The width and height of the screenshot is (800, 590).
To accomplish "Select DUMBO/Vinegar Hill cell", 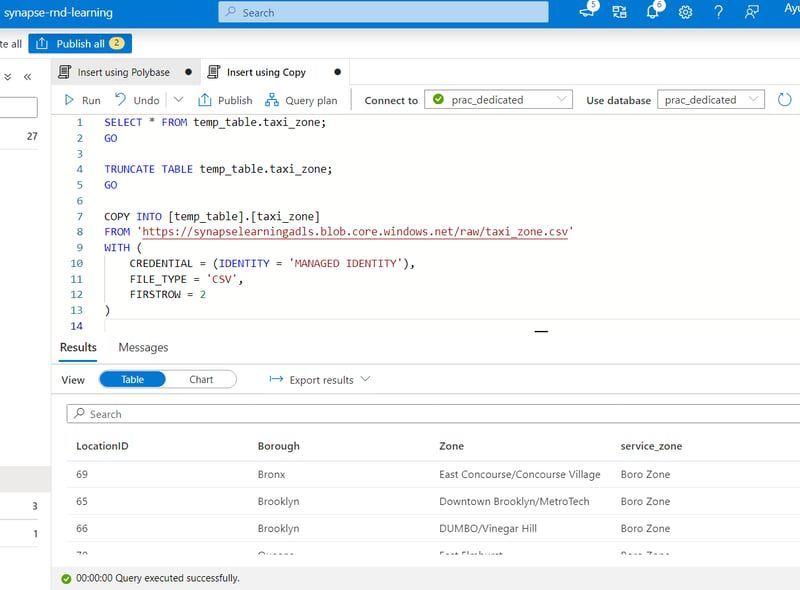I will coord(488,528).
